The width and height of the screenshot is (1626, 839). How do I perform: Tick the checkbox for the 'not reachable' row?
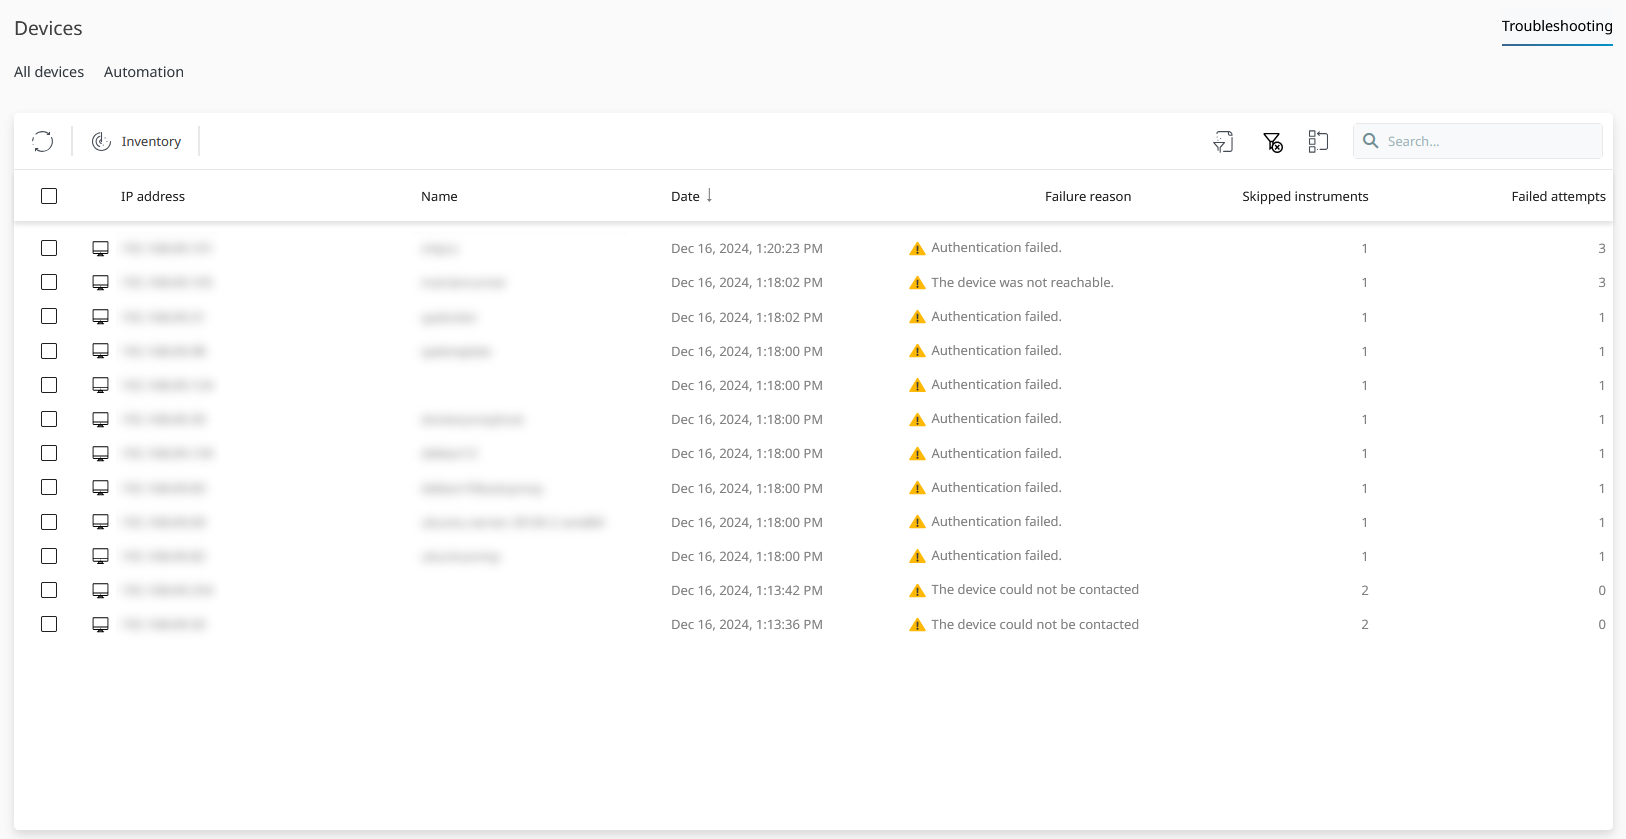(x=49, y=282)
